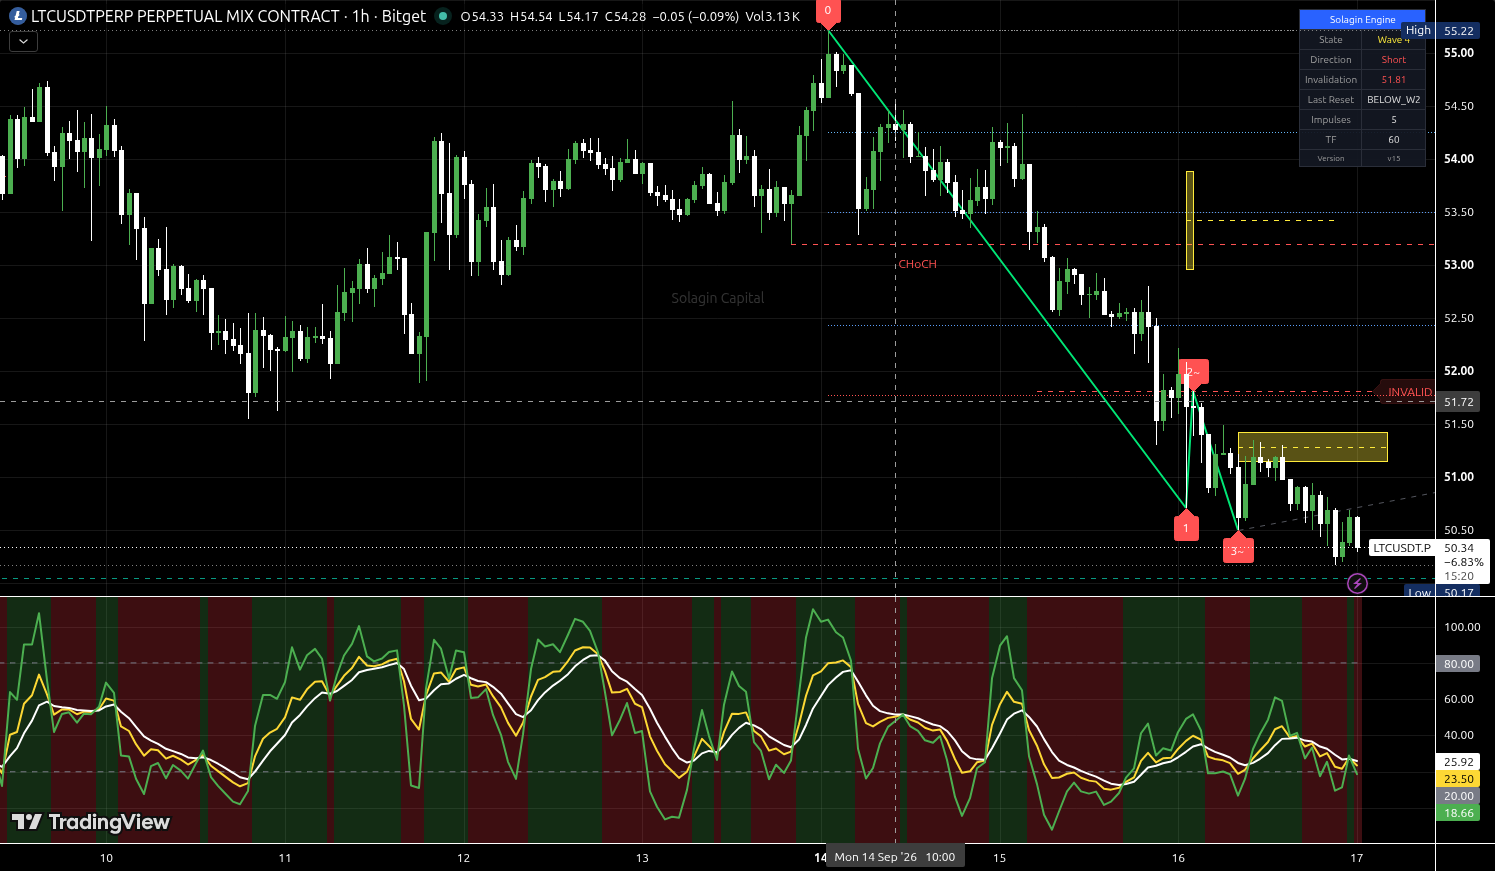Click the 55.00 price axis label

[x=1459, y=53]
